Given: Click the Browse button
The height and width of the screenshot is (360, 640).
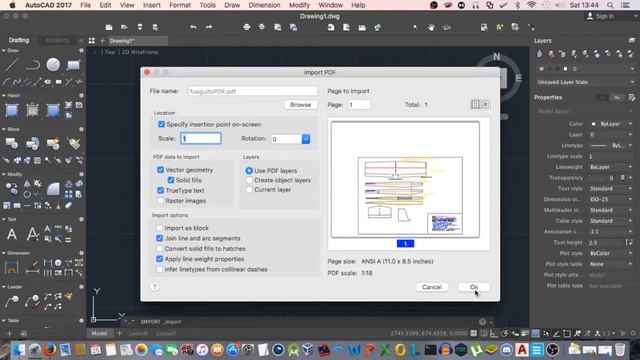Looking at the screenshot, I should [300, 104].
